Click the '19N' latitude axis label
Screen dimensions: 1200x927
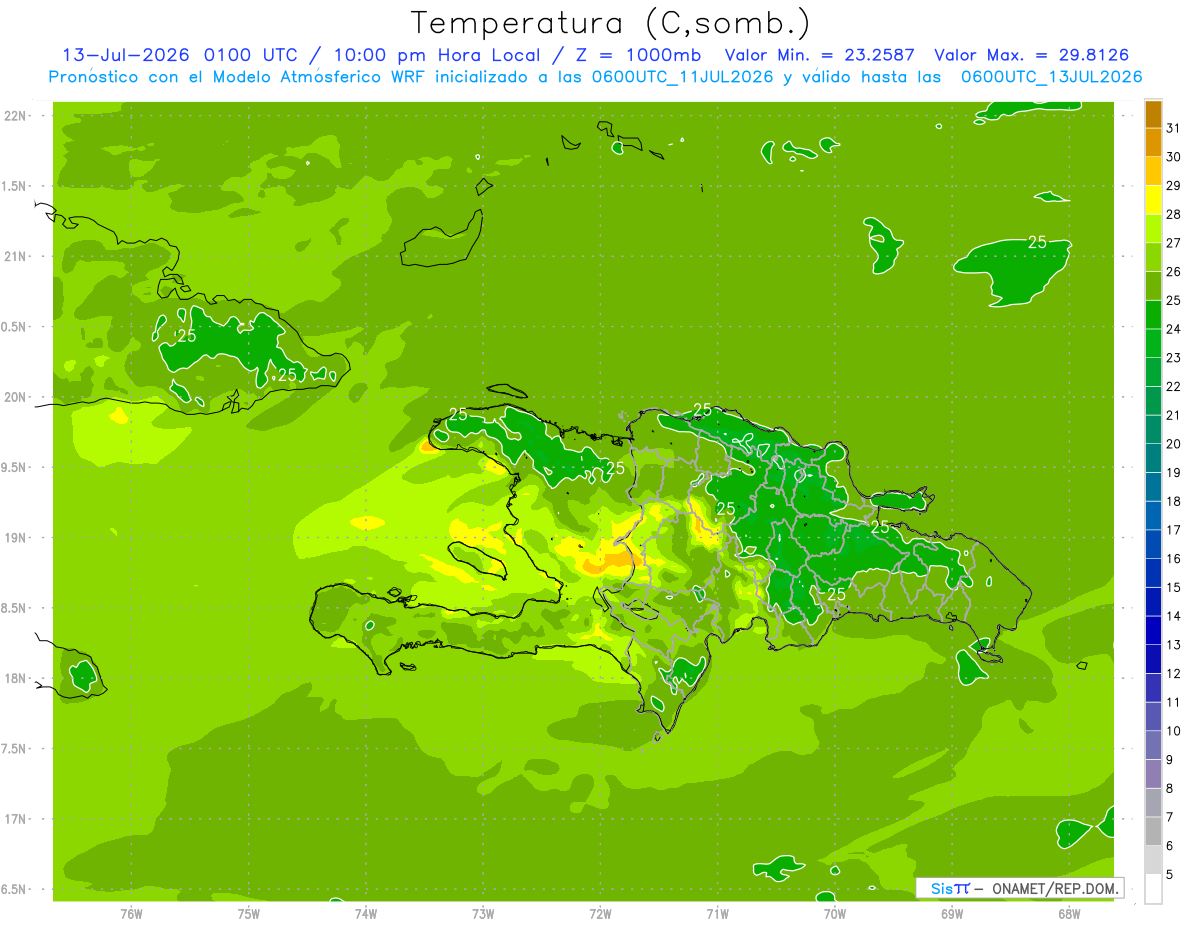point(16,538)
